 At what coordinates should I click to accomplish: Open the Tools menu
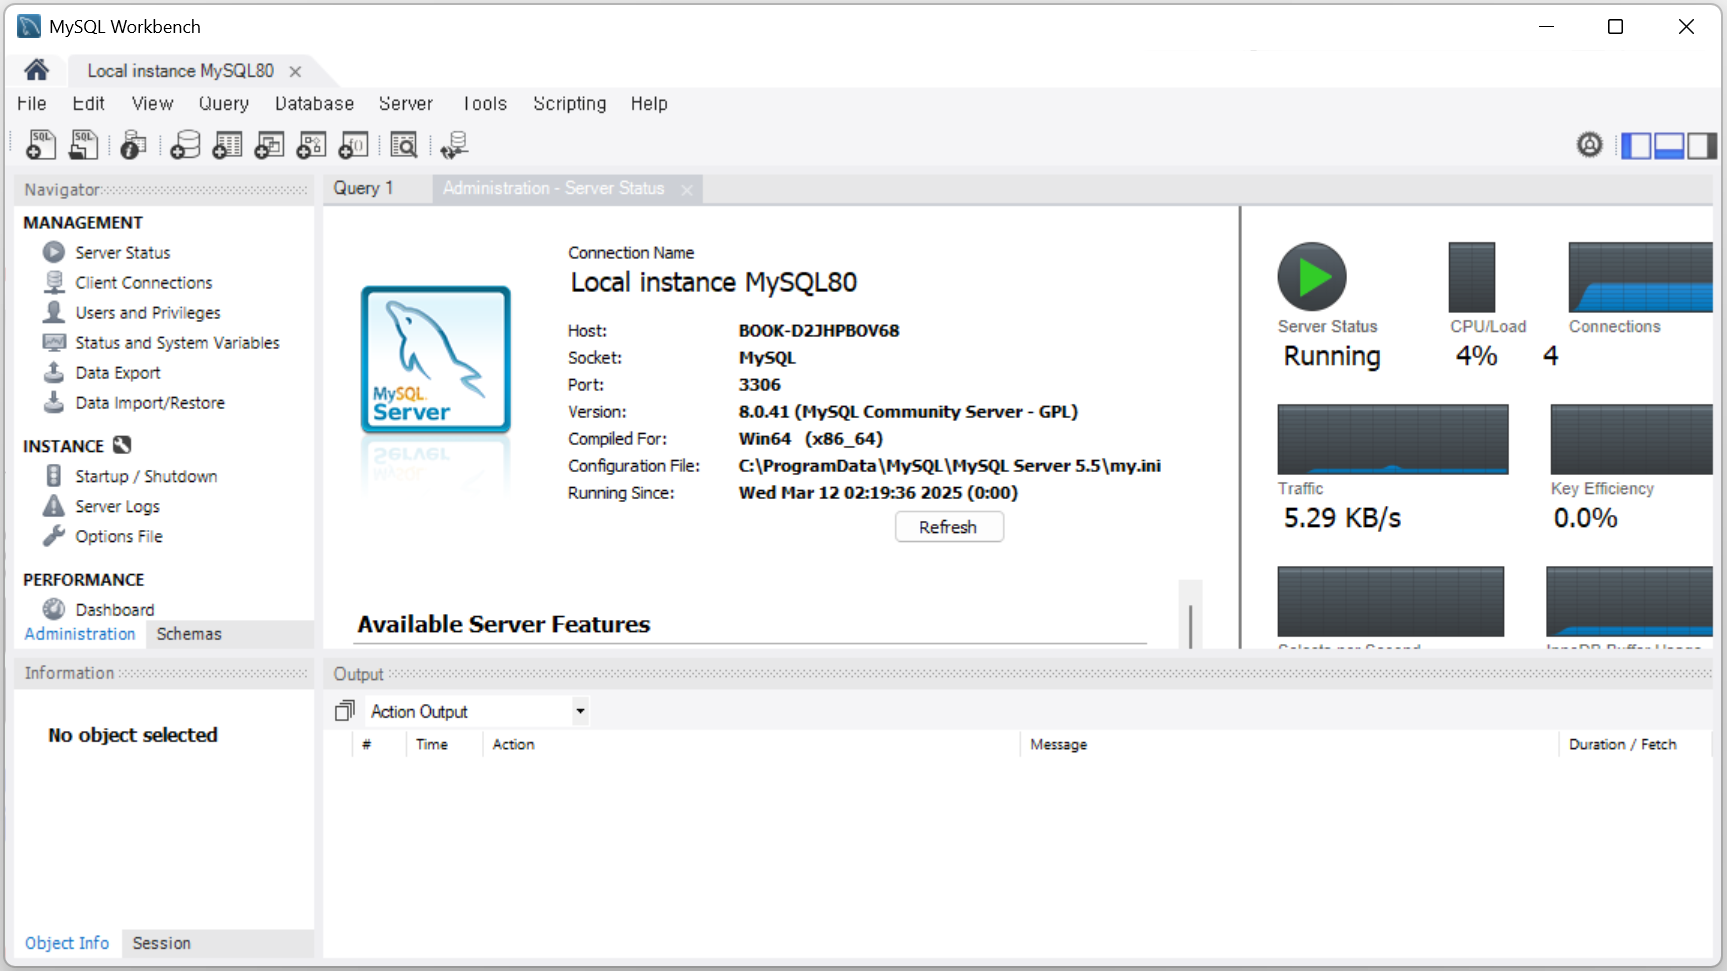coord(484,103)
